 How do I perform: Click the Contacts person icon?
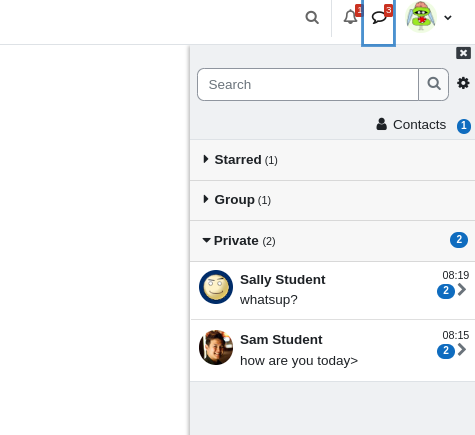[x=382, y=124]
